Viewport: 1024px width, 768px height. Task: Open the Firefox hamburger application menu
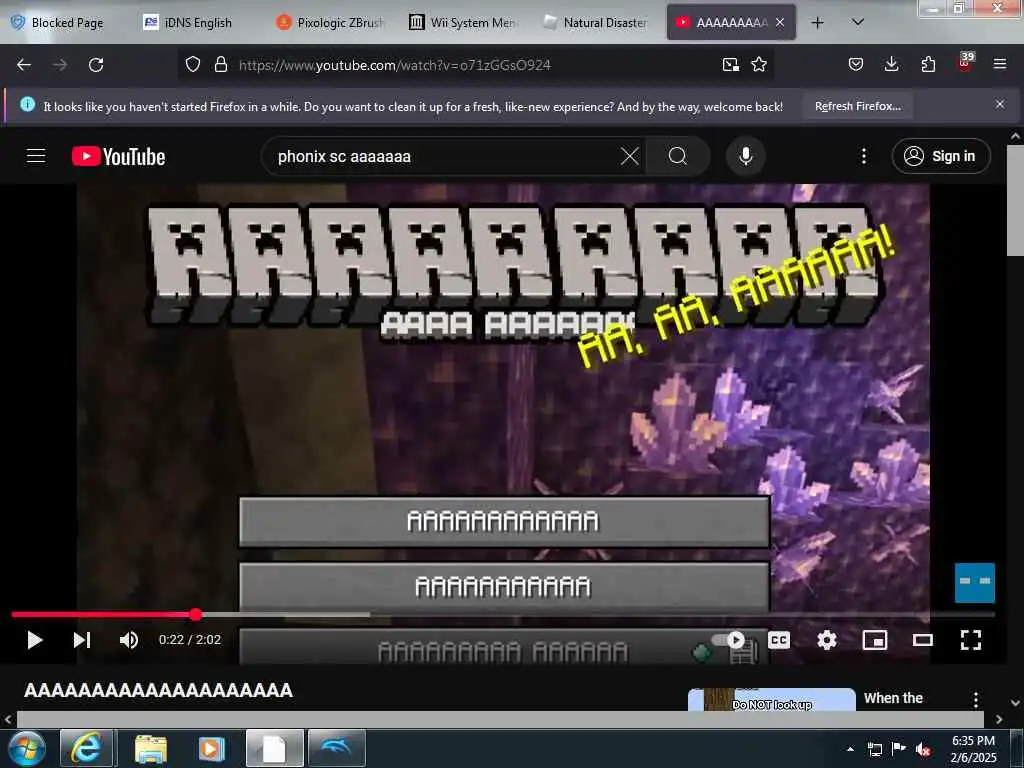click(1000, 64)
